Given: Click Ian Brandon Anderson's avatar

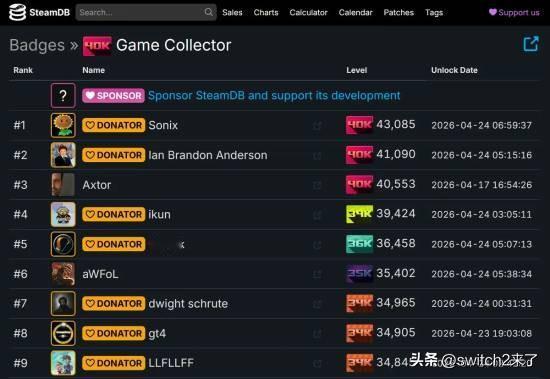Looking at the screenshot, I should click(63, 155).
